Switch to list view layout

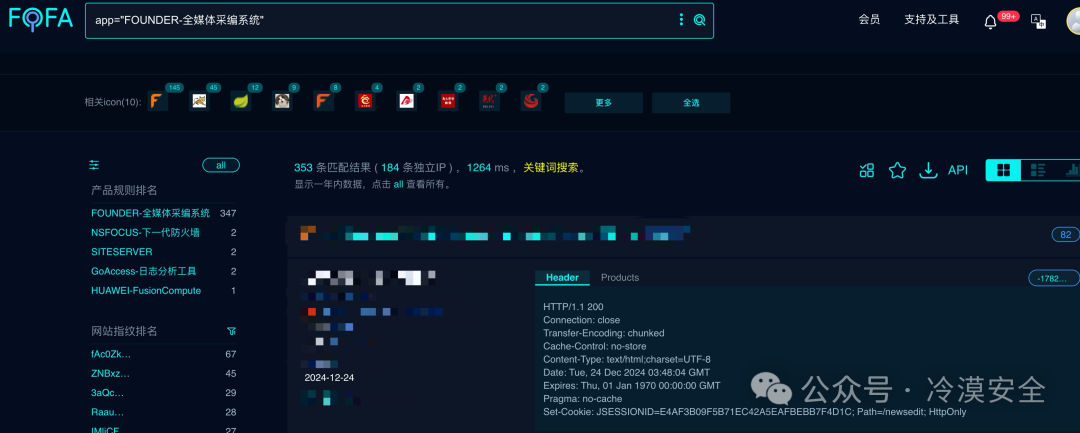[1038, 170]
